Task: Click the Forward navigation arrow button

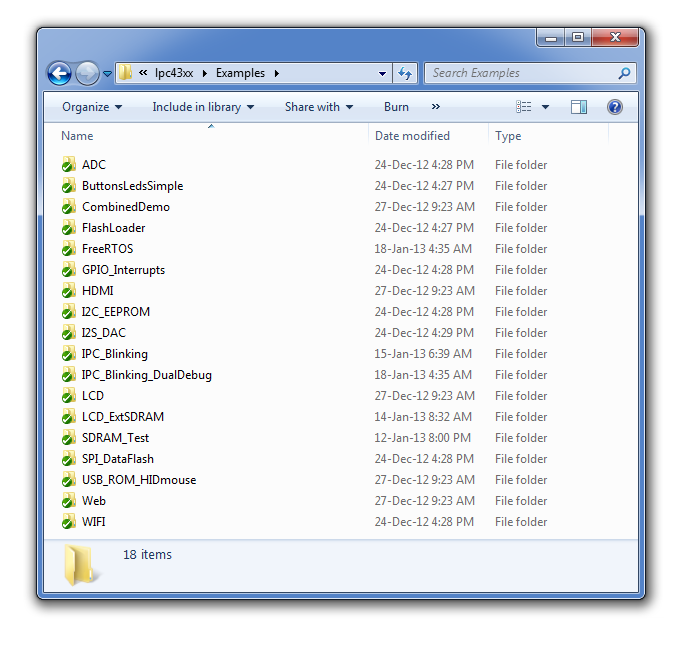Action: (x=87, y=73)
